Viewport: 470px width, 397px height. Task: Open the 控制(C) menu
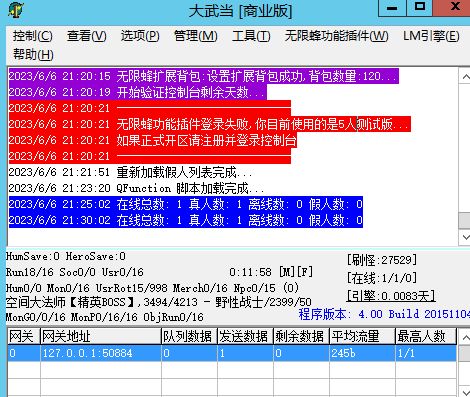(x=33, y=36)
